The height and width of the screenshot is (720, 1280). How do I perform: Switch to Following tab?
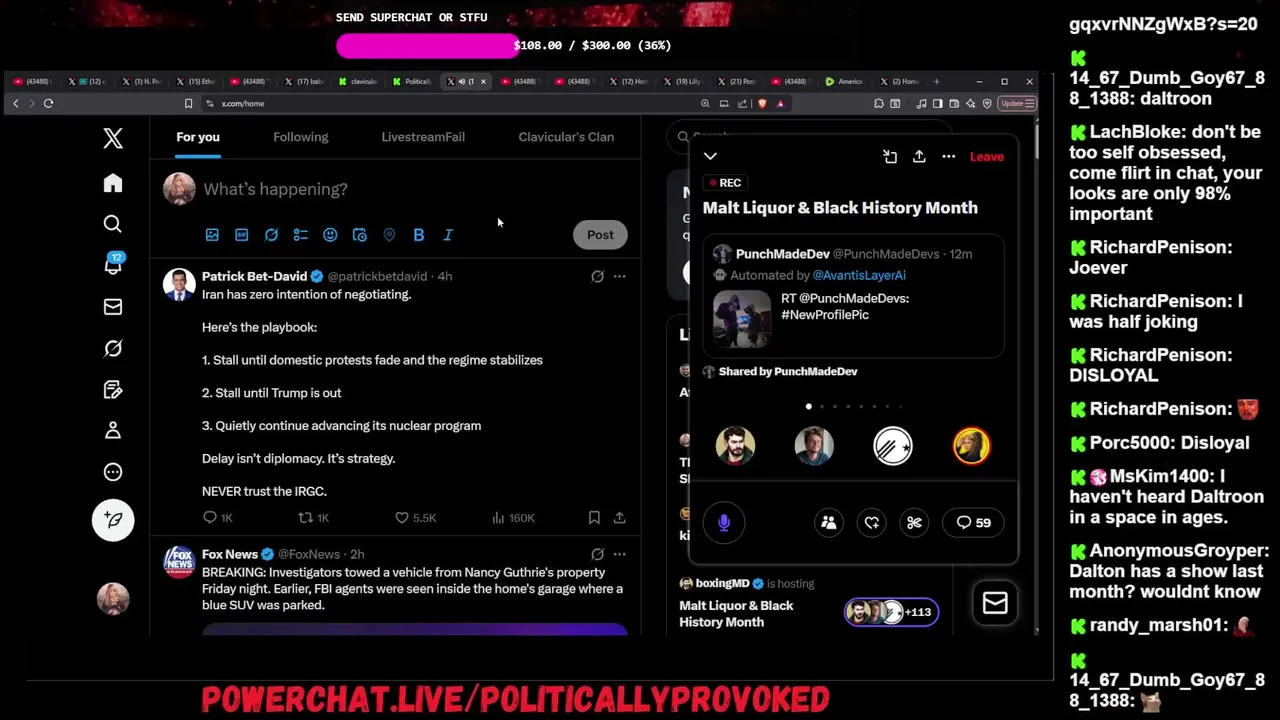[301, 137]
